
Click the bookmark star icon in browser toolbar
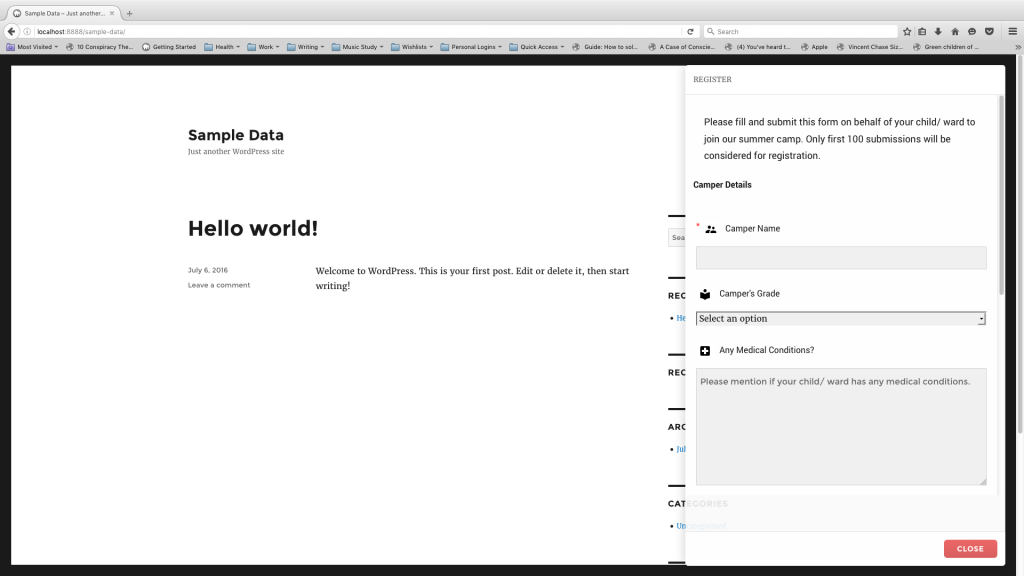(907, 31)
